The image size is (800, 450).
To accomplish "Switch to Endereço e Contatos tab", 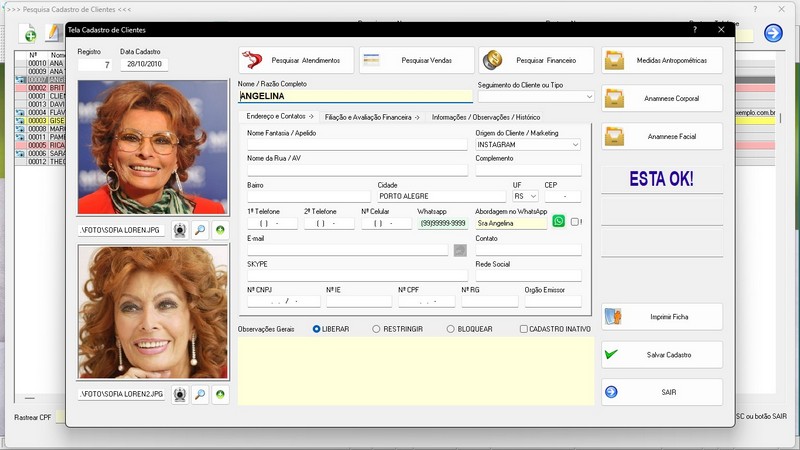I will [x=280, y=116].
